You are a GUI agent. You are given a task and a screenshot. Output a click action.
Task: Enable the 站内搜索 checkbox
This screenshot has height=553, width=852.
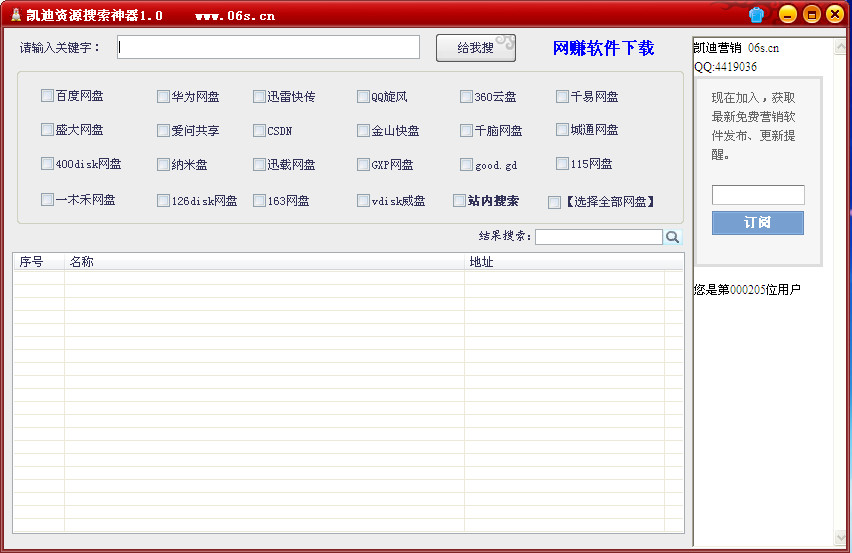tap(459, 200)
